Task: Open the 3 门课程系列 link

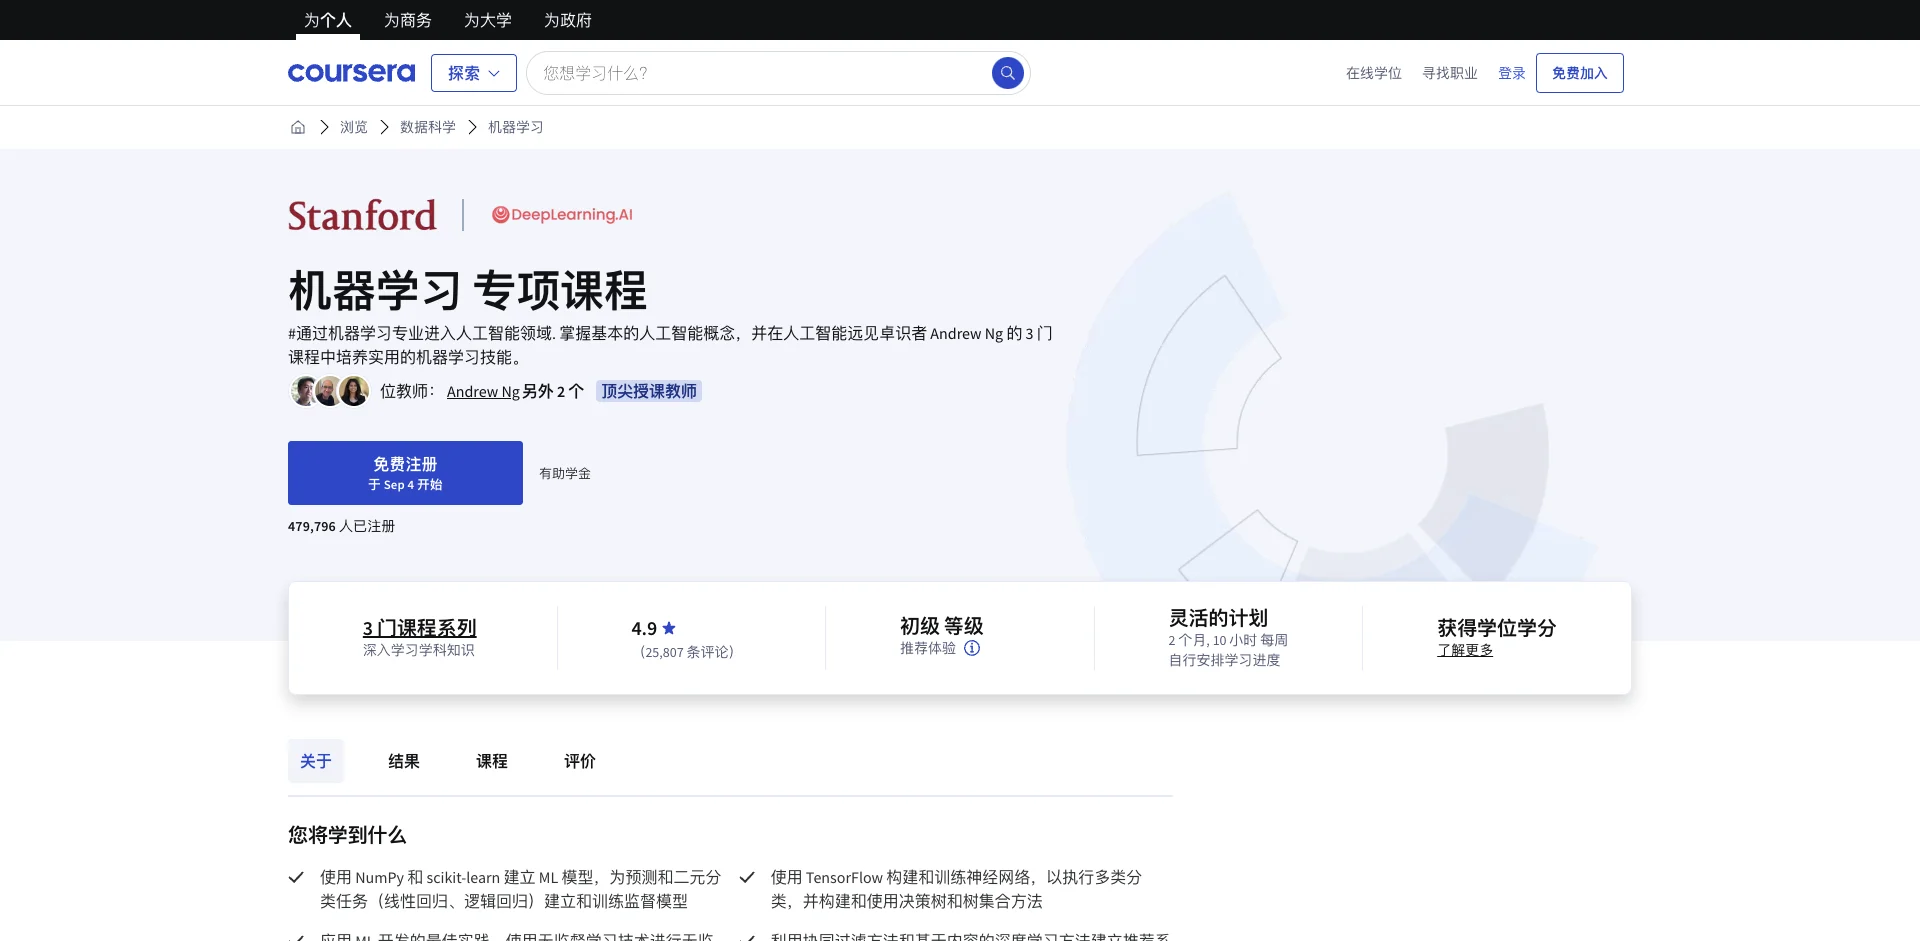Action: 419,628
